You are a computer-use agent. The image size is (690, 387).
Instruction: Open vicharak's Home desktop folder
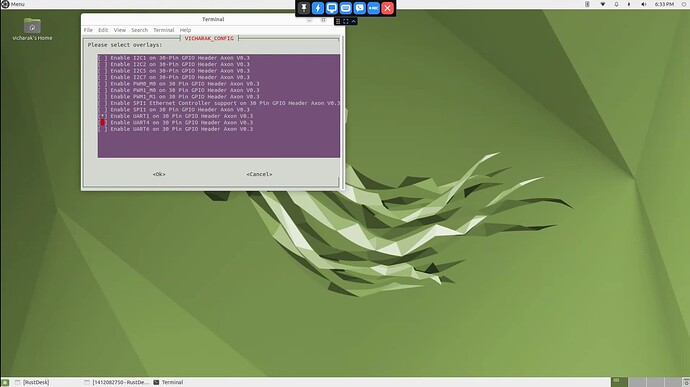pos(32,29)
